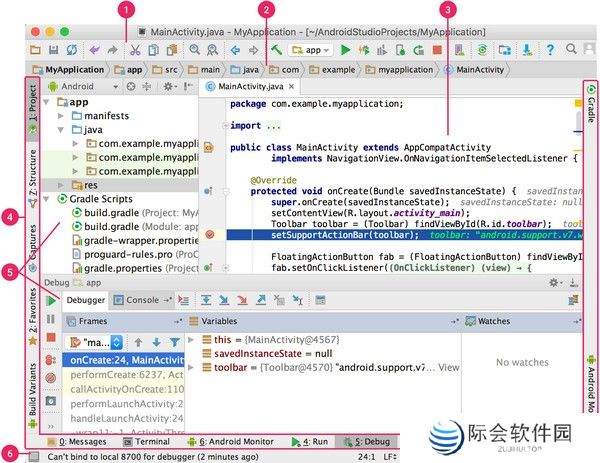Expand the 'this' variable in Variables
Screen dimensions: 600x463
[x=191, y=339]
